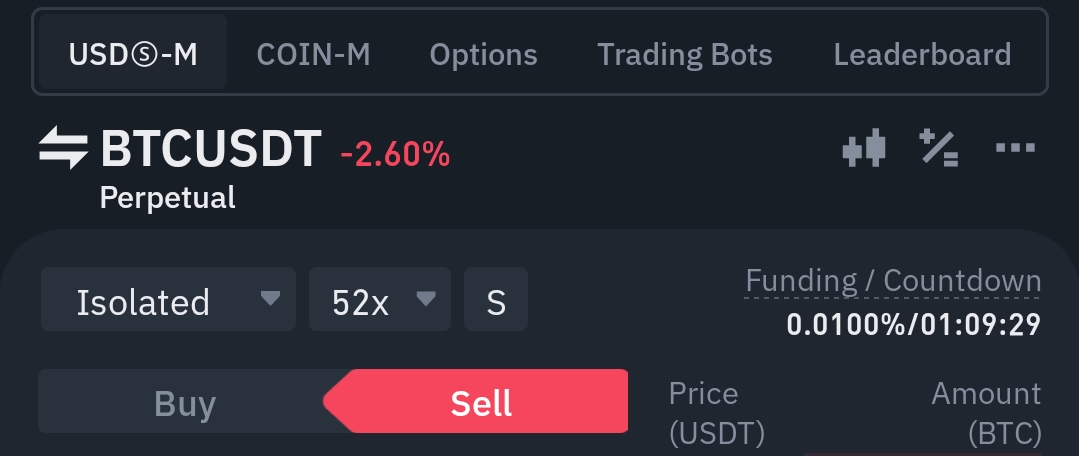Switch to the USDⓈ-M tab
Image resolution: width=1079 pixels, height=456 pixels.
[x=133, y=52]
